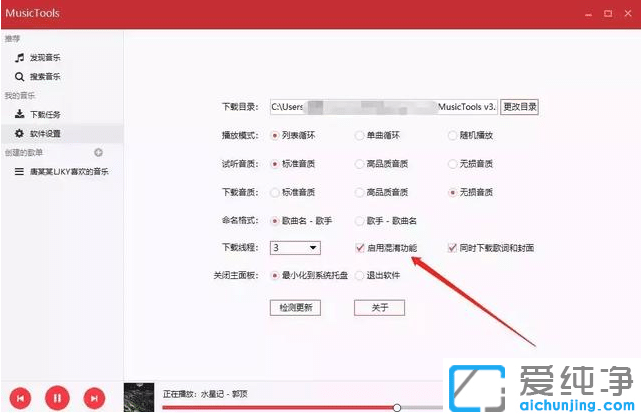Toggle the 启用混淆功能 checkbox
Image resolution: width=643 pixels, height=418 pixels.
pyautogui.click(x=360, y=248)
